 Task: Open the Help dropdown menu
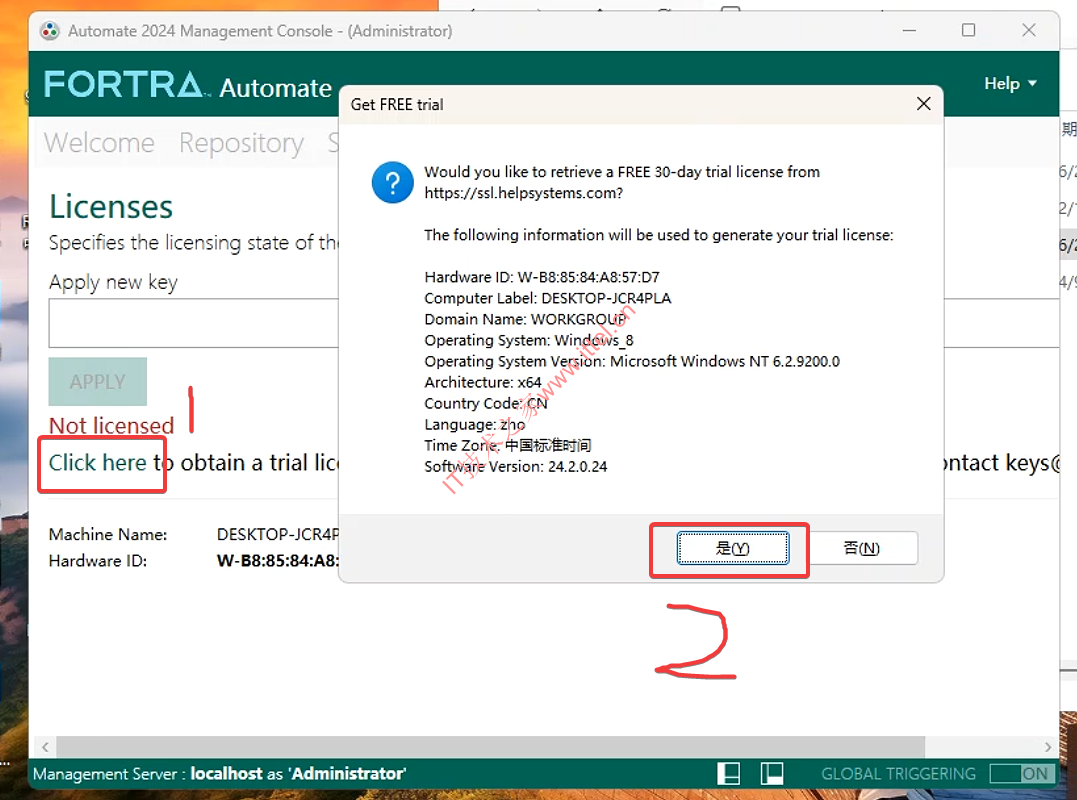click(1010, 84)
